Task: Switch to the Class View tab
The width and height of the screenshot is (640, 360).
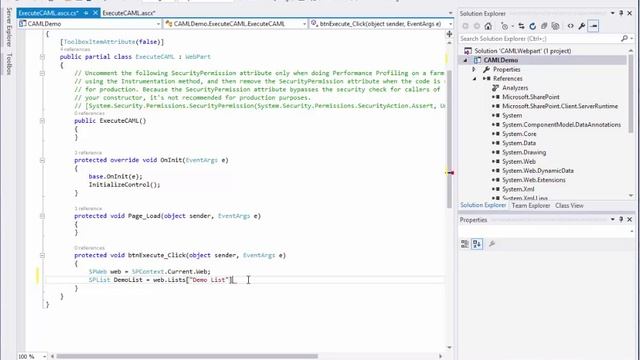Action: coord(569,206)
